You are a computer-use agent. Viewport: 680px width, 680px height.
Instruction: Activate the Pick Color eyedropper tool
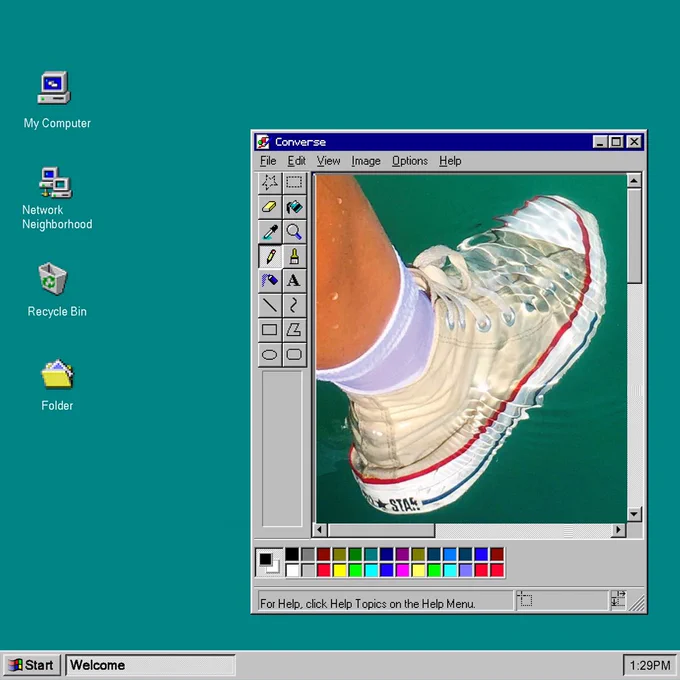(270, 232)
